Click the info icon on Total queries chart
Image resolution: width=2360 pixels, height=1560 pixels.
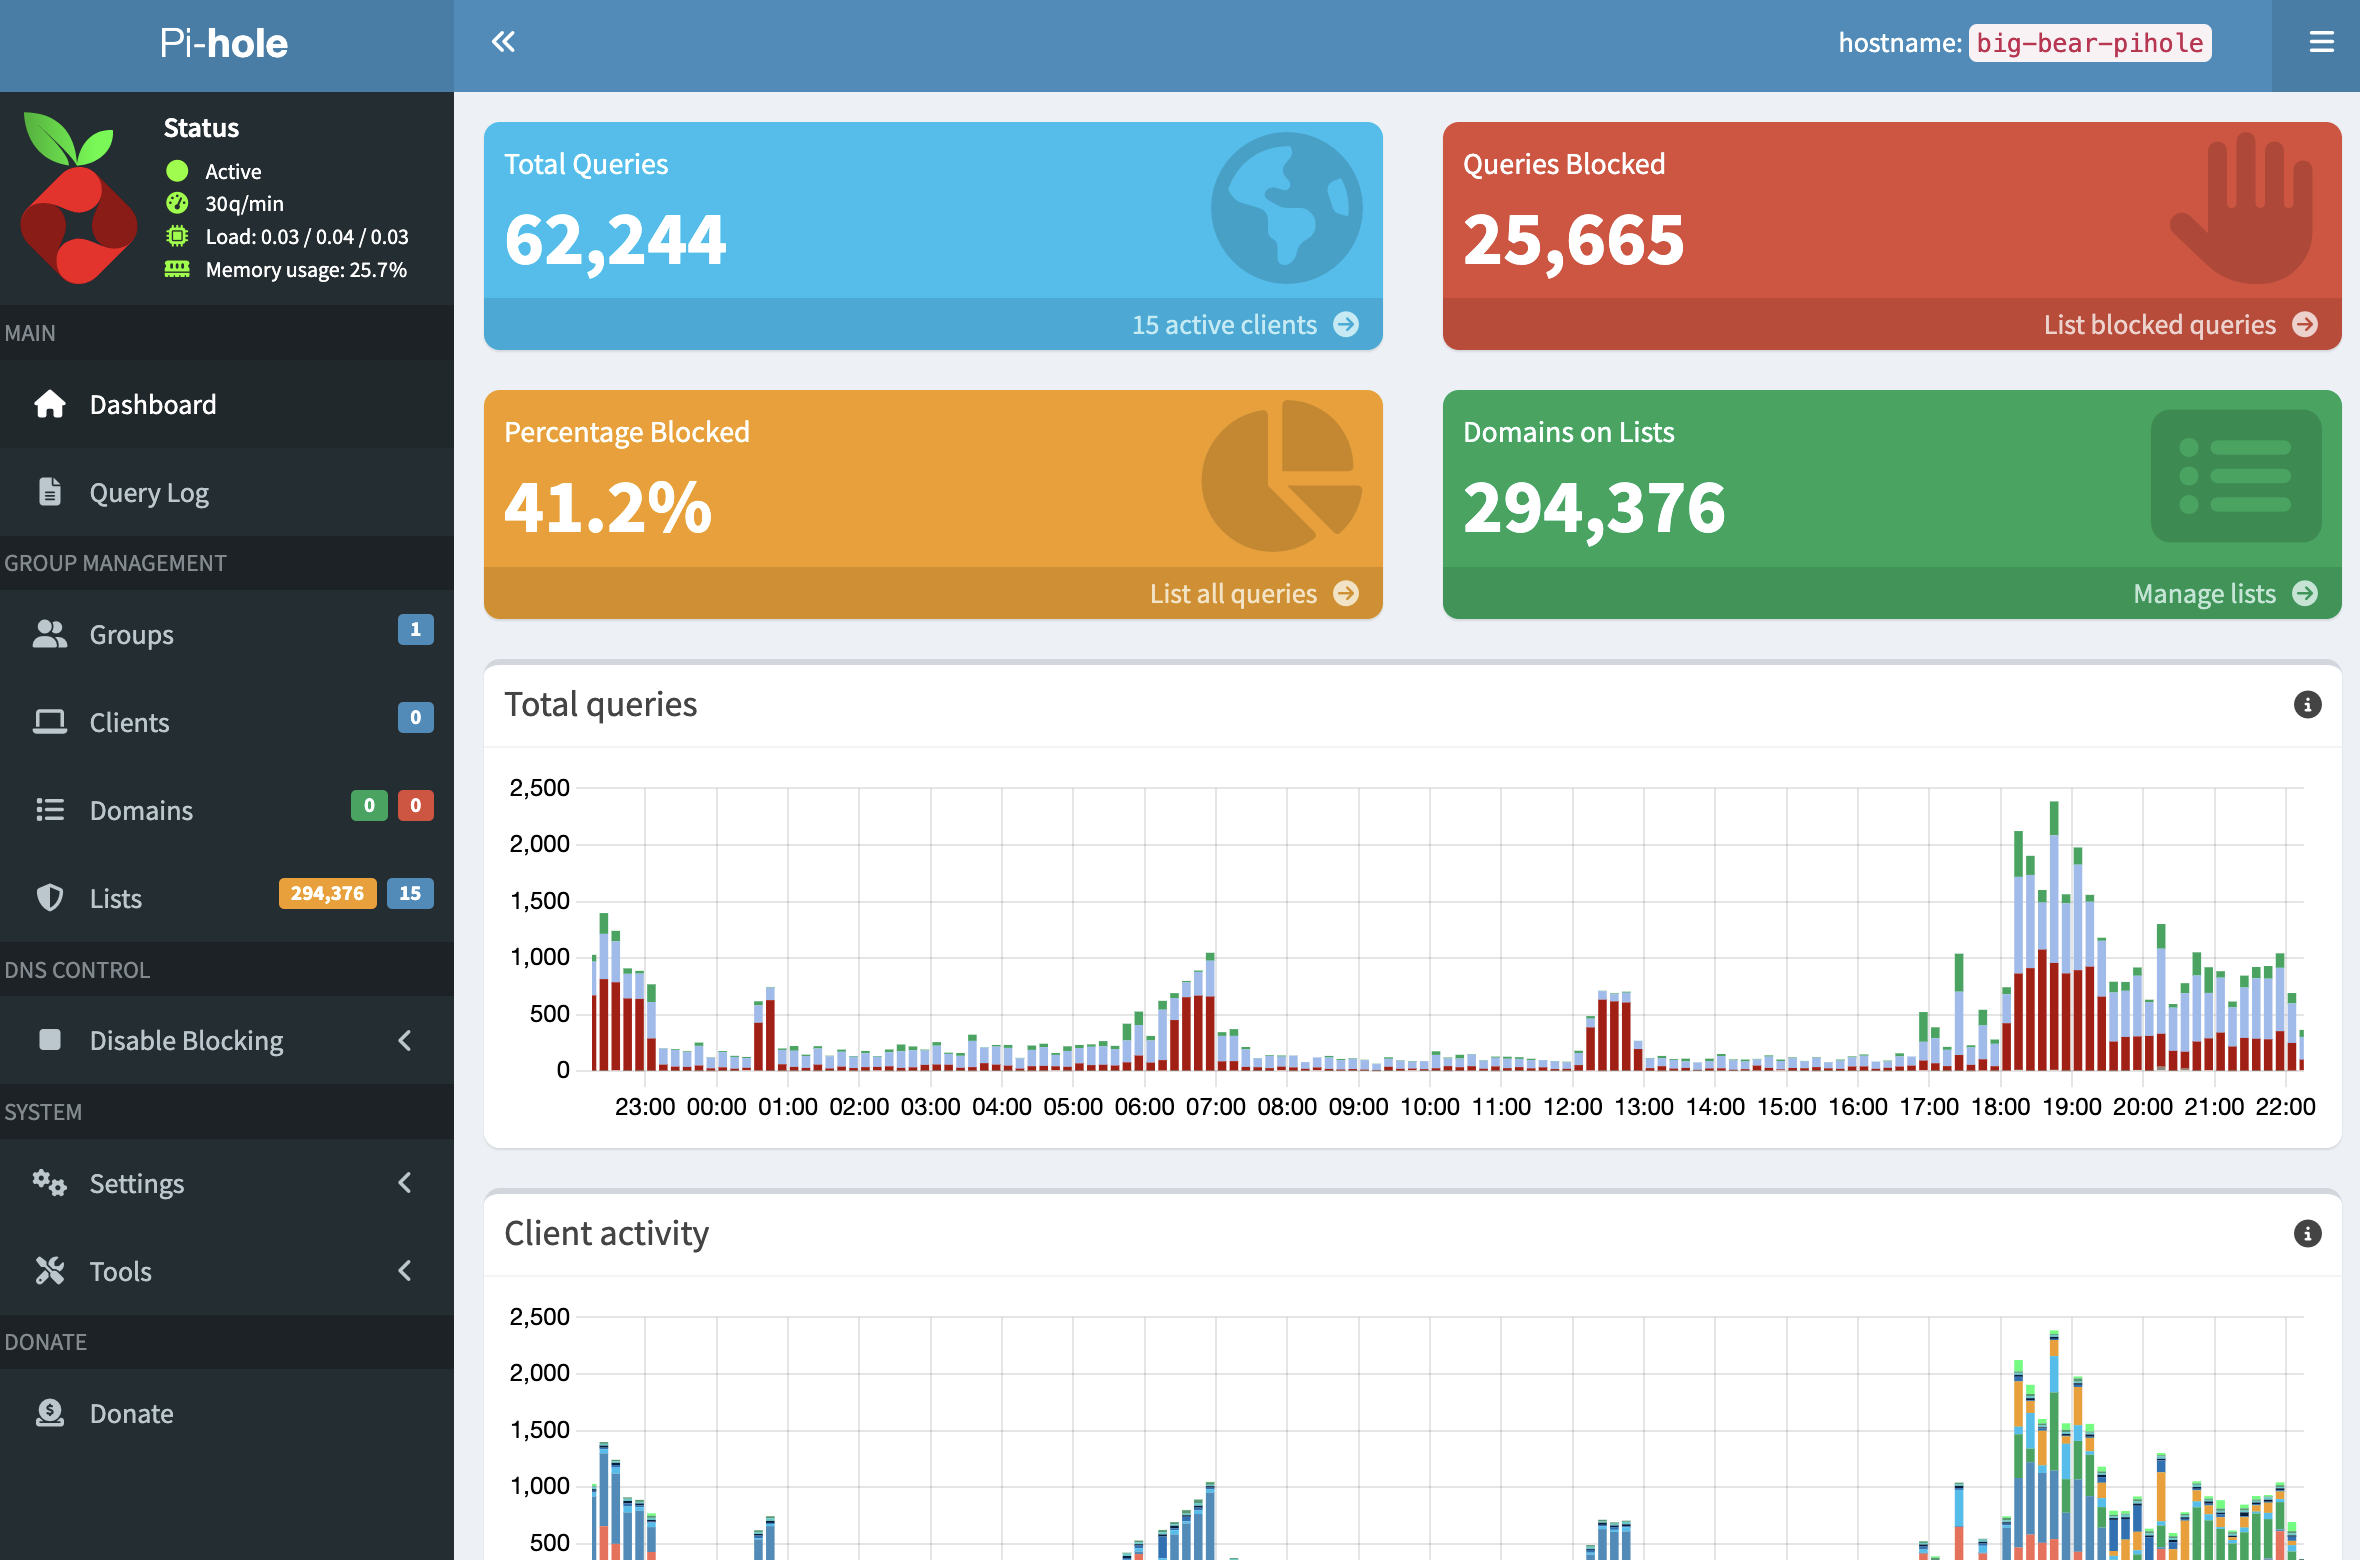pyautogui.click(x=2308, y=705)
